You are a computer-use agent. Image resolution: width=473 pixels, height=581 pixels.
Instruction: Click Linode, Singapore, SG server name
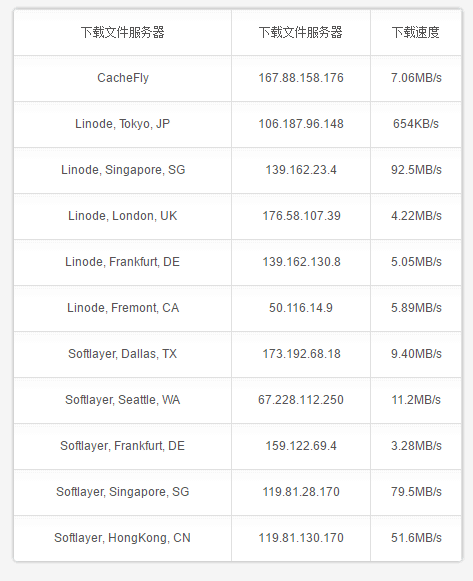point(123,170)
